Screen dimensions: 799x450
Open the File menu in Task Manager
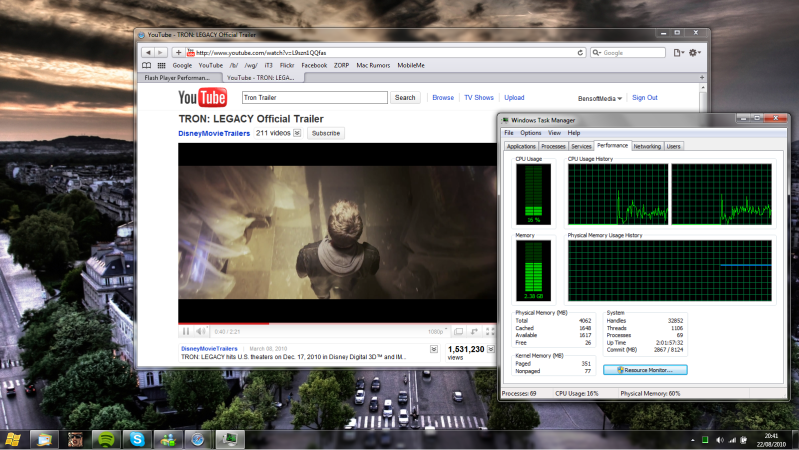click(509, 133)
